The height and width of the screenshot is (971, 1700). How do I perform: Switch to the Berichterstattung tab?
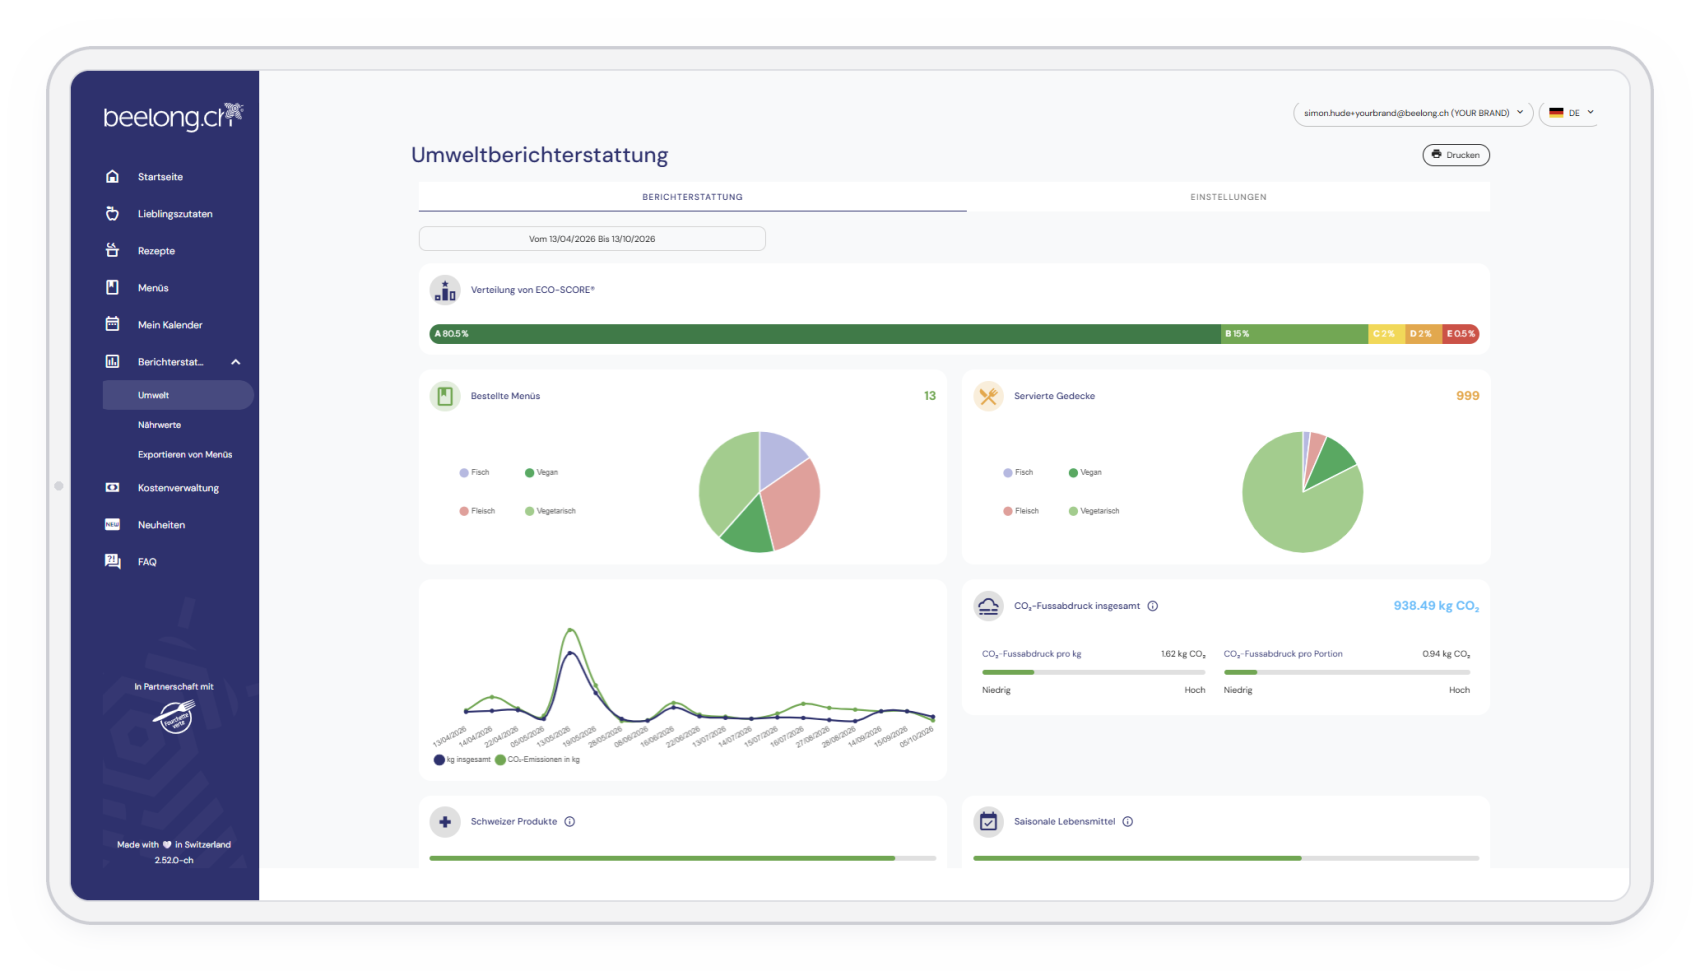[x=692, y=197]
